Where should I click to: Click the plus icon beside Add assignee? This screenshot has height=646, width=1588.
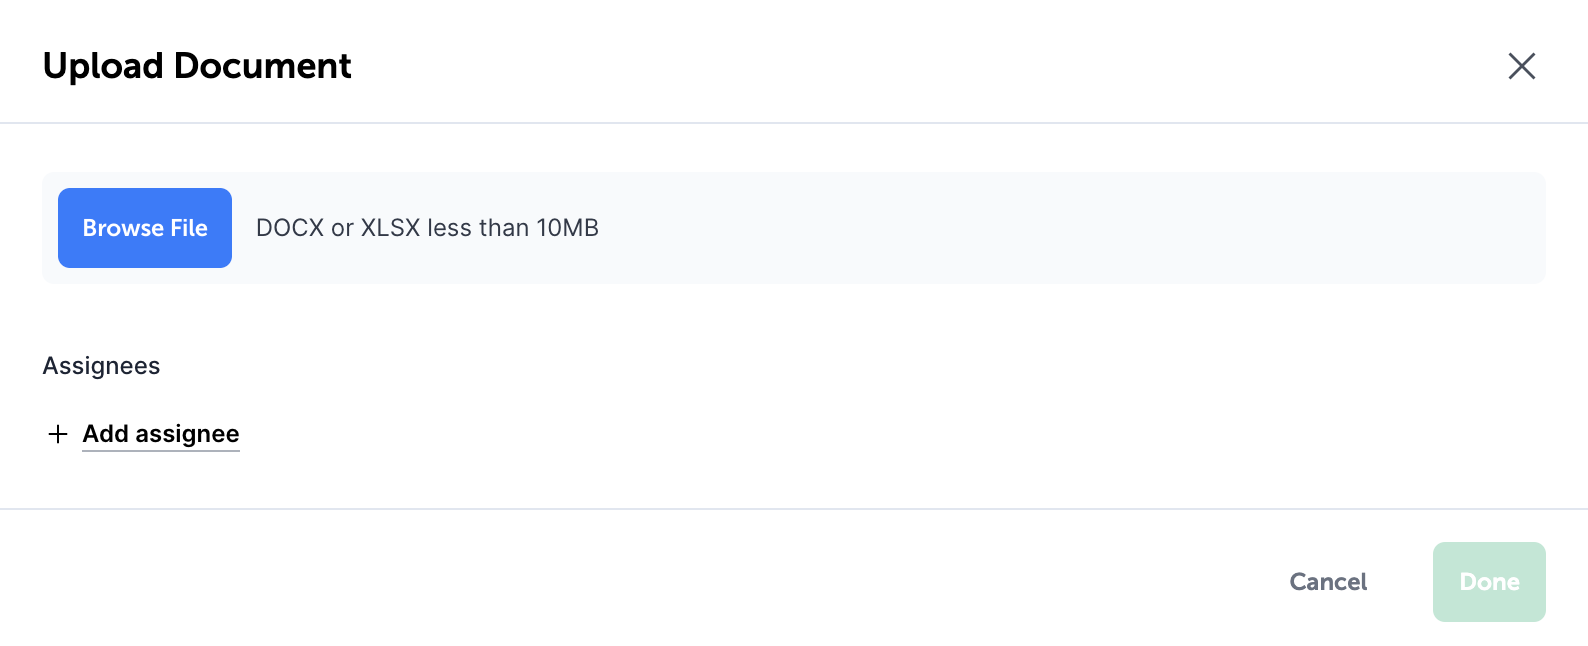click(x=58, y=434)
